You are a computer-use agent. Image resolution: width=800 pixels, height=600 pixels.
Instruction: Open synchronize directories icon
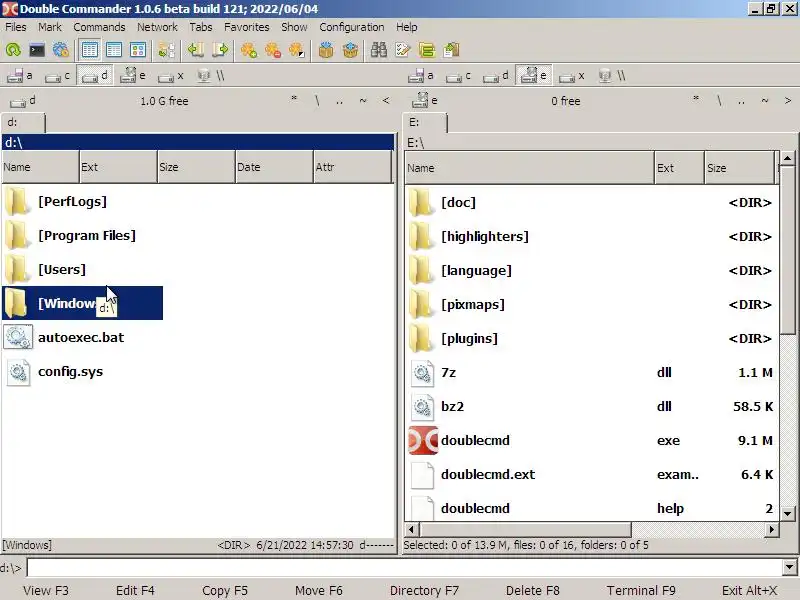(x=427, y=50)
